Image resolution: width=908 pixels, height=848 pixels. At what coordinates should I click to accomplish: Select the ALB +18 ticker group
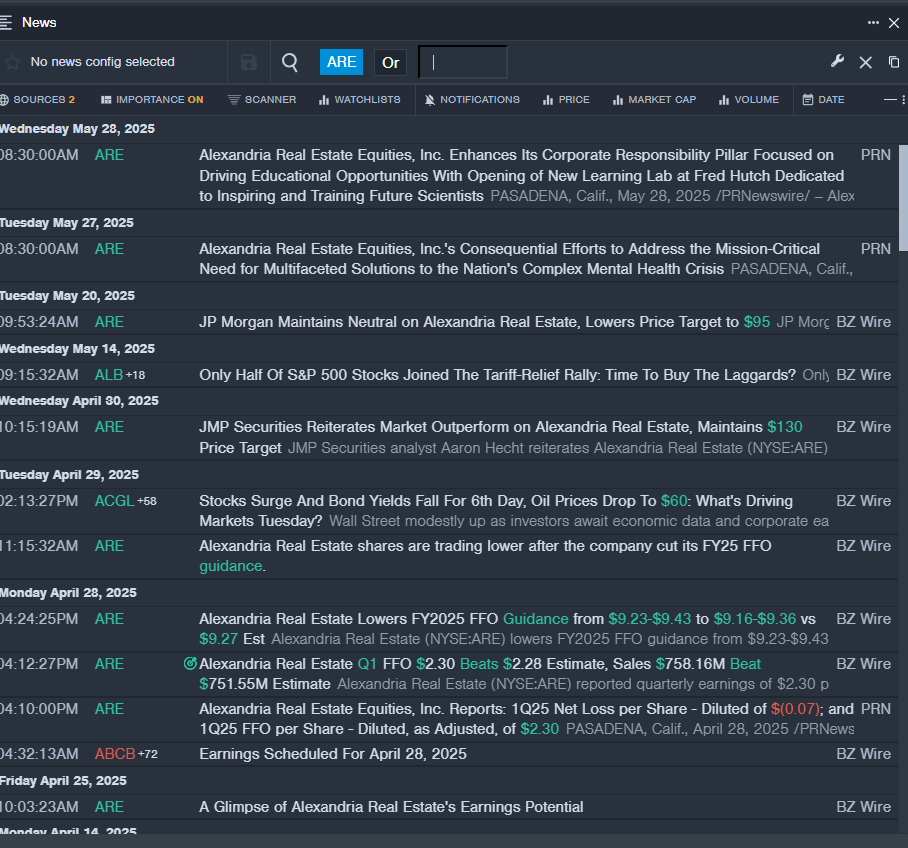click(x=120, y=375)
